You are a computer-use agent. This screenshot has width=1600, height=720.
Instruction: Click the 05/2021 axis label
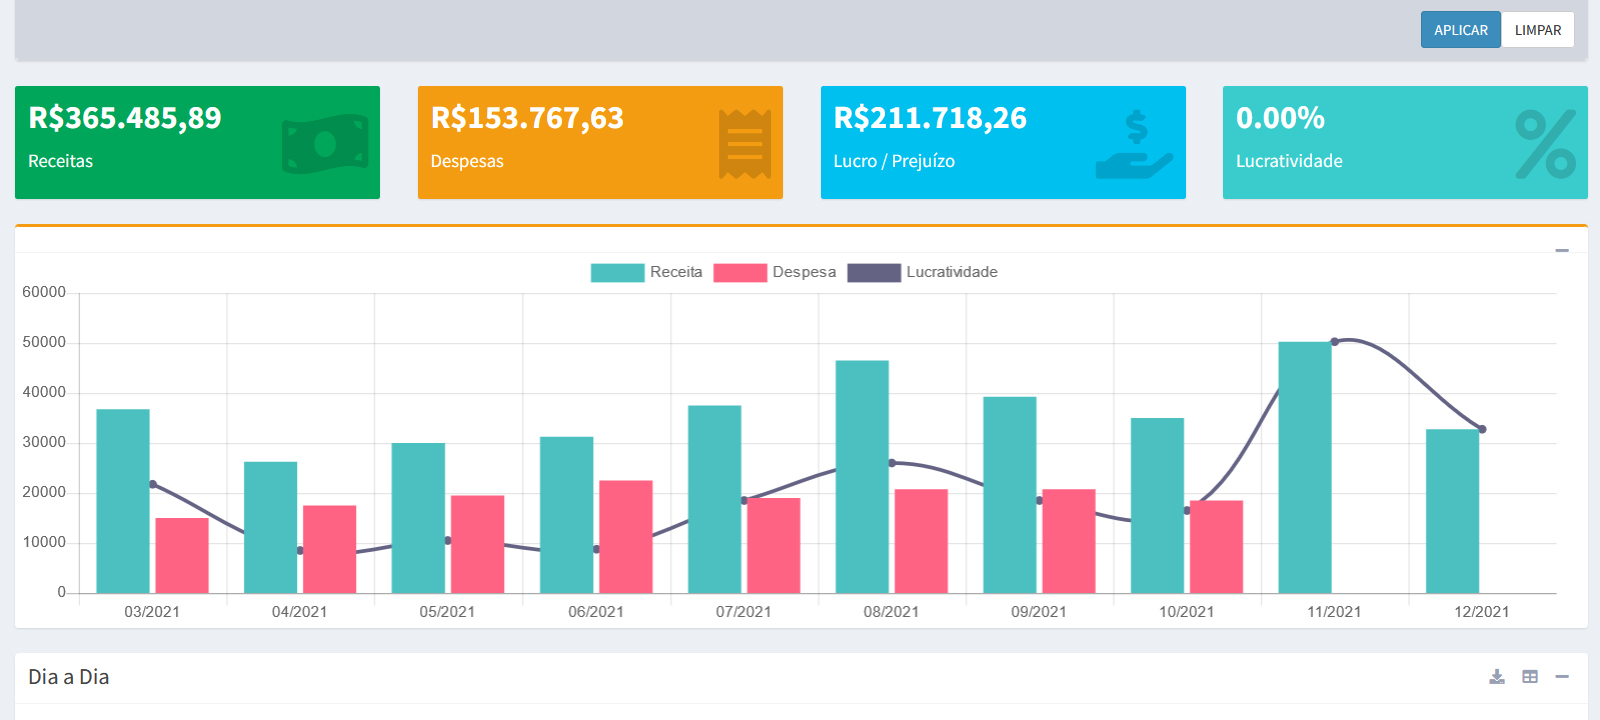point(447,612)
